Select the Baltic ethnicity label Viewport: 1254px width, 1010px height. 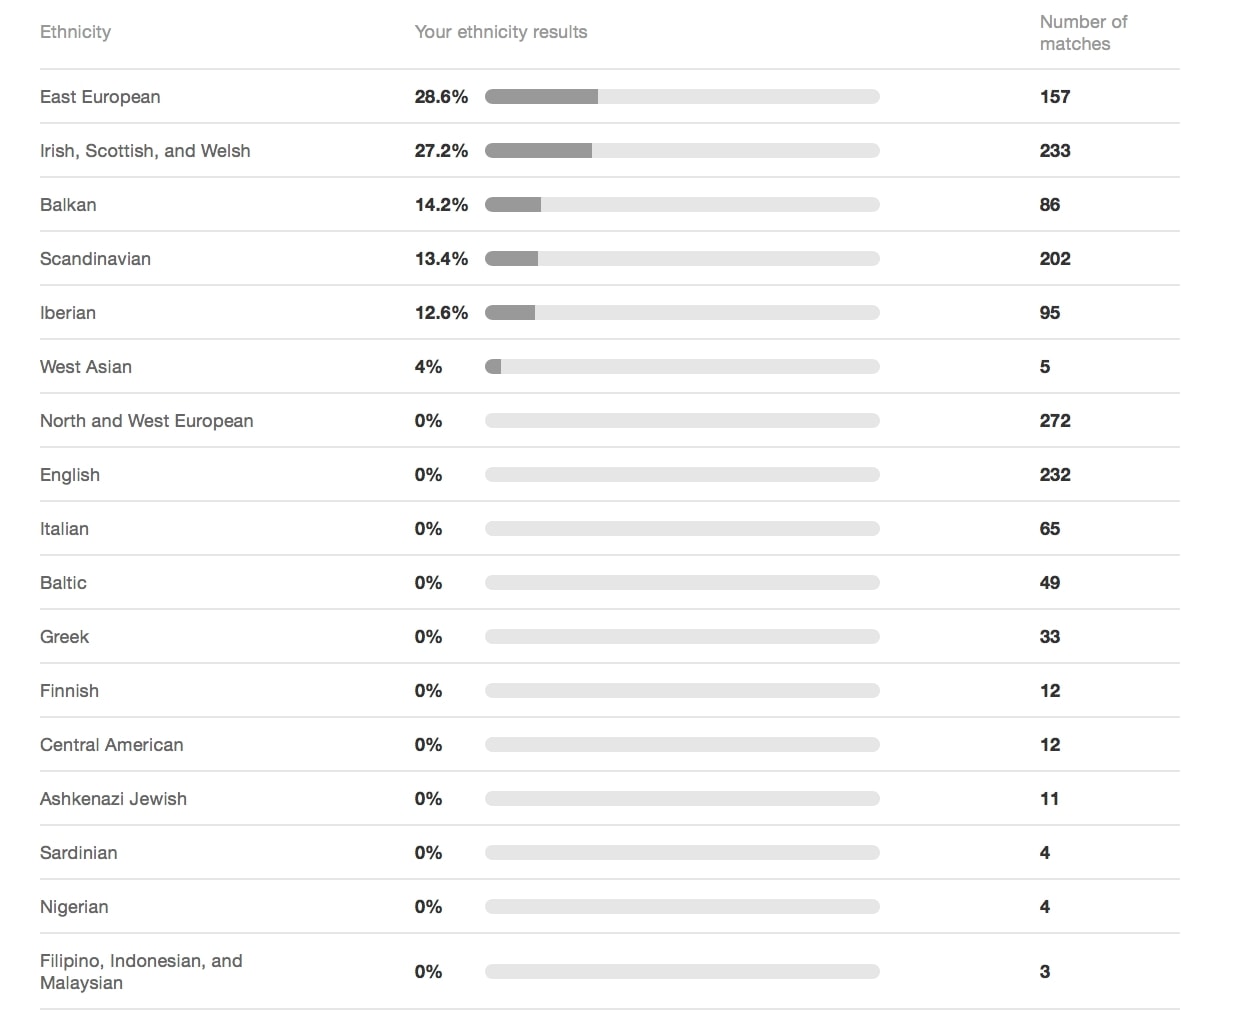(63, 583)
